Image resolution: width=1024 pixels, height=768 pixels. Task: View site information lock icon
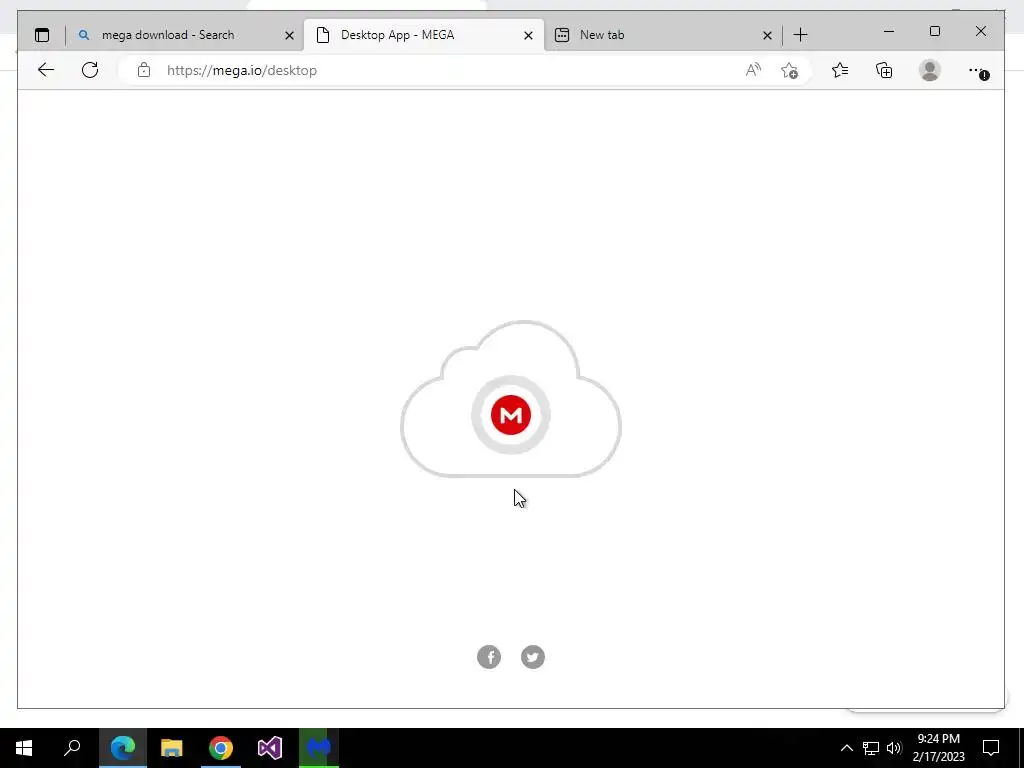pyautogui.click(x=144, y=70)
